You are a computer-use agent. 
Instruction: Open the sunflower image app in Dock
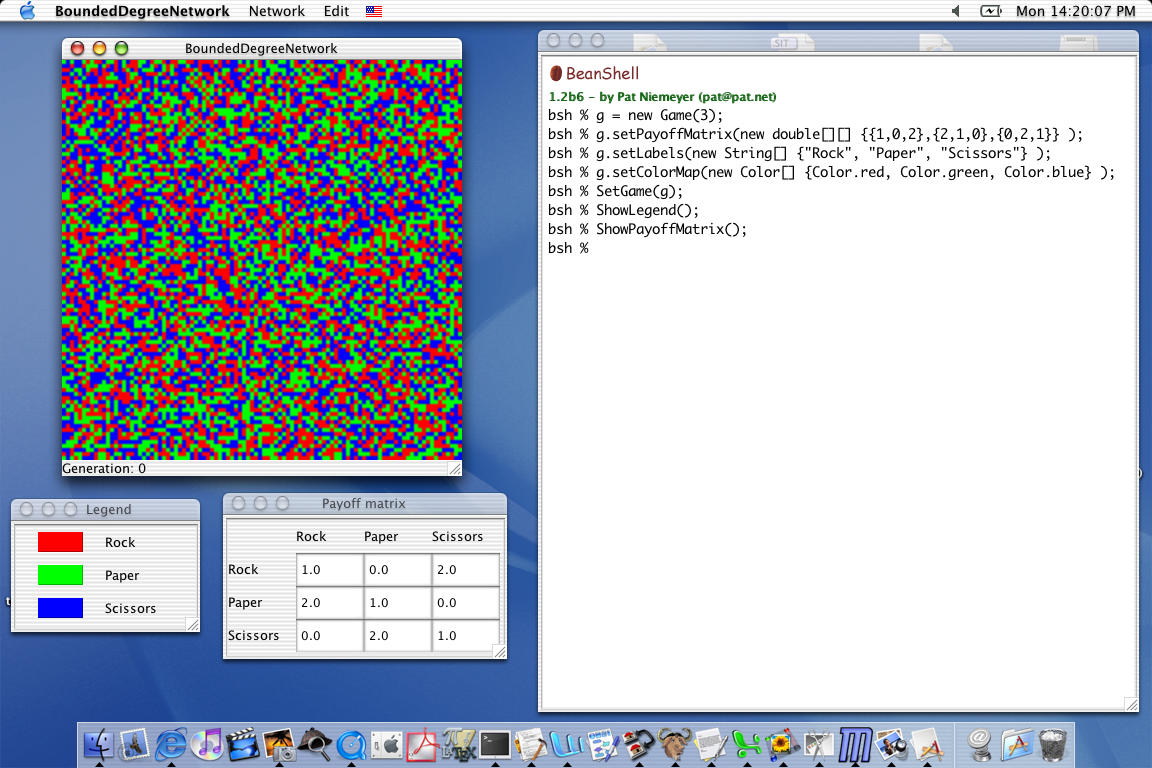coord(783,744)
